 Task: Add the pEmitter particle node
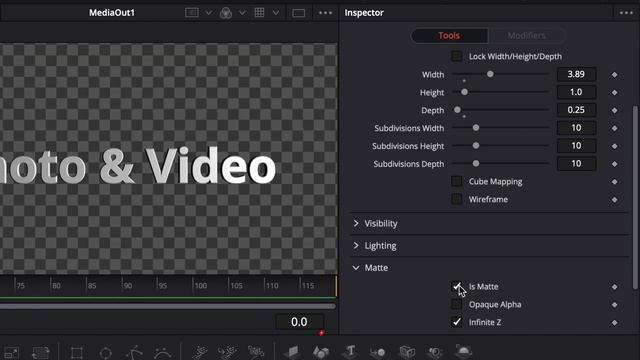(x=199, y=352)
